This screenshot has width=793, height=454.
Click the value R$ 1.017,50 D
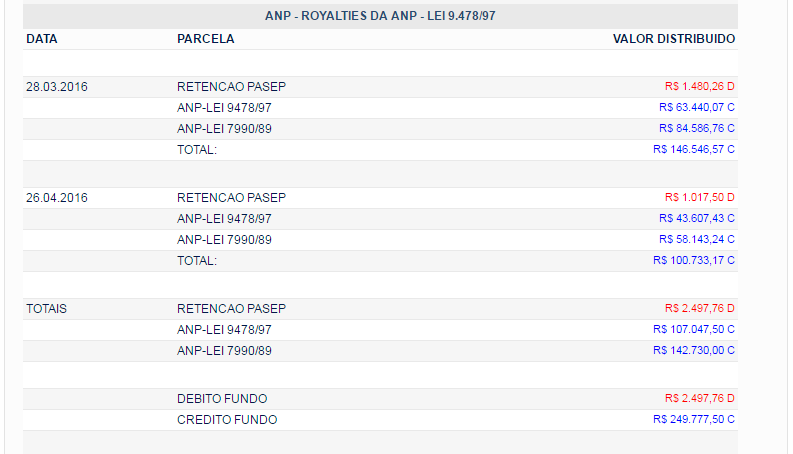coord(699,198)
